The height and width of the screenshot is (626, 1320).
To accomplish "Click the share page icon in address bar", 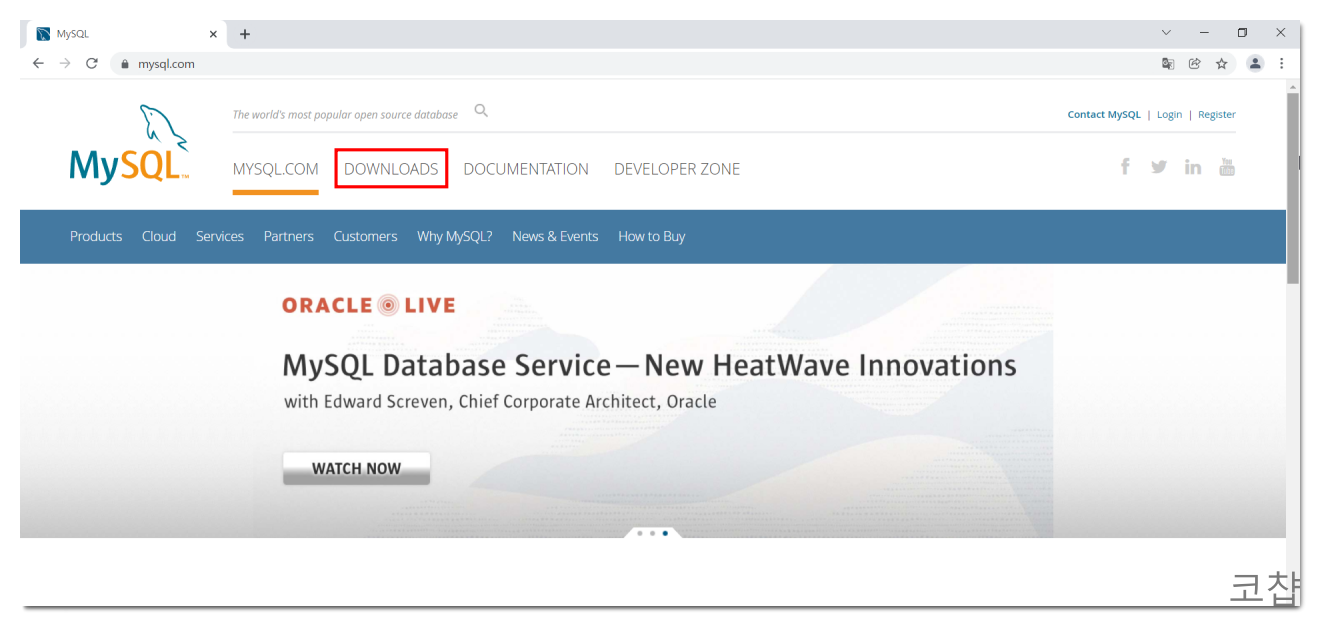I will (x=1194, y=63).
